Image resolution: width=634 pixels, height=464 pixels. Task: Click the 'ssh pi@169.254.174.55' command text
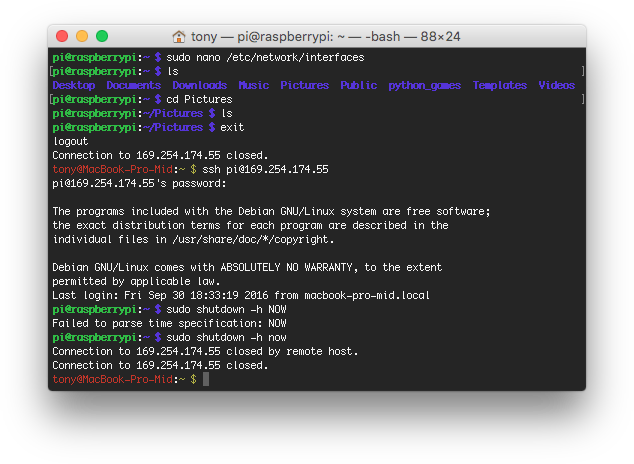(x=266, y=170)
